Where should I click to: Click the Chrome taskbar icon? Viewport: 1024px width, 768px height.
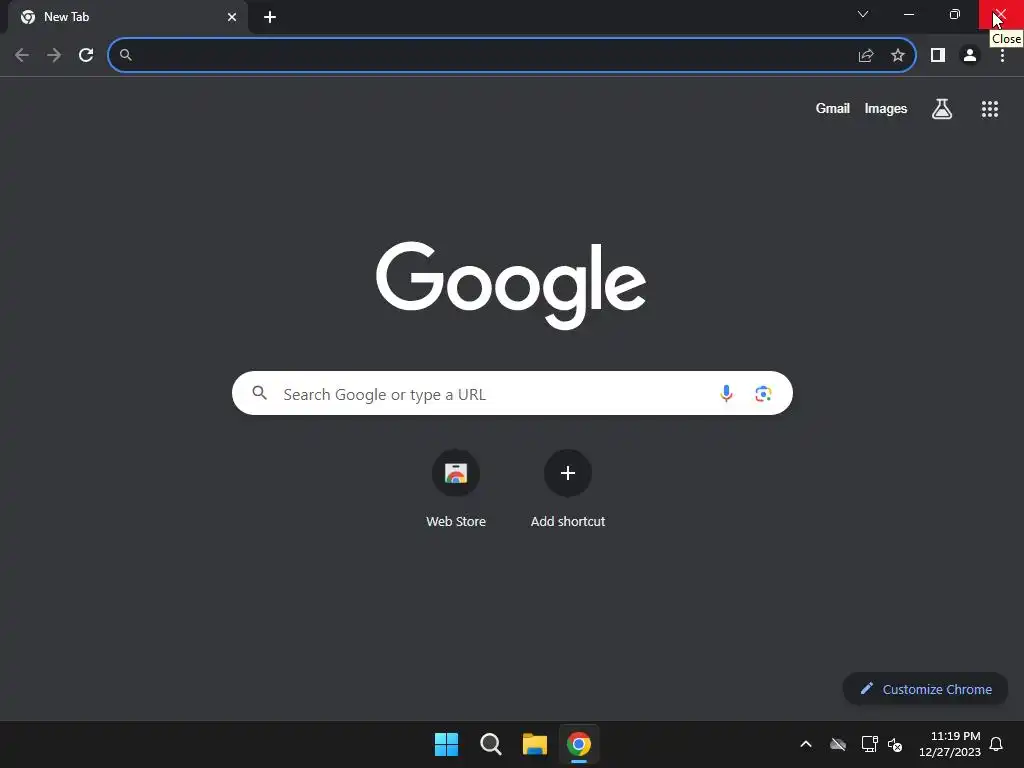pyautogui.click(x=579, y=744)
